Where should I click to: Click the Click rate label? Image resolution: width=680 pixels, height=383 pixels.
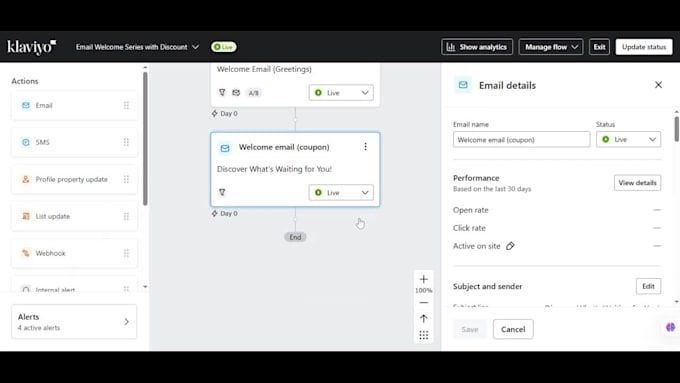[x=469, y=228]
